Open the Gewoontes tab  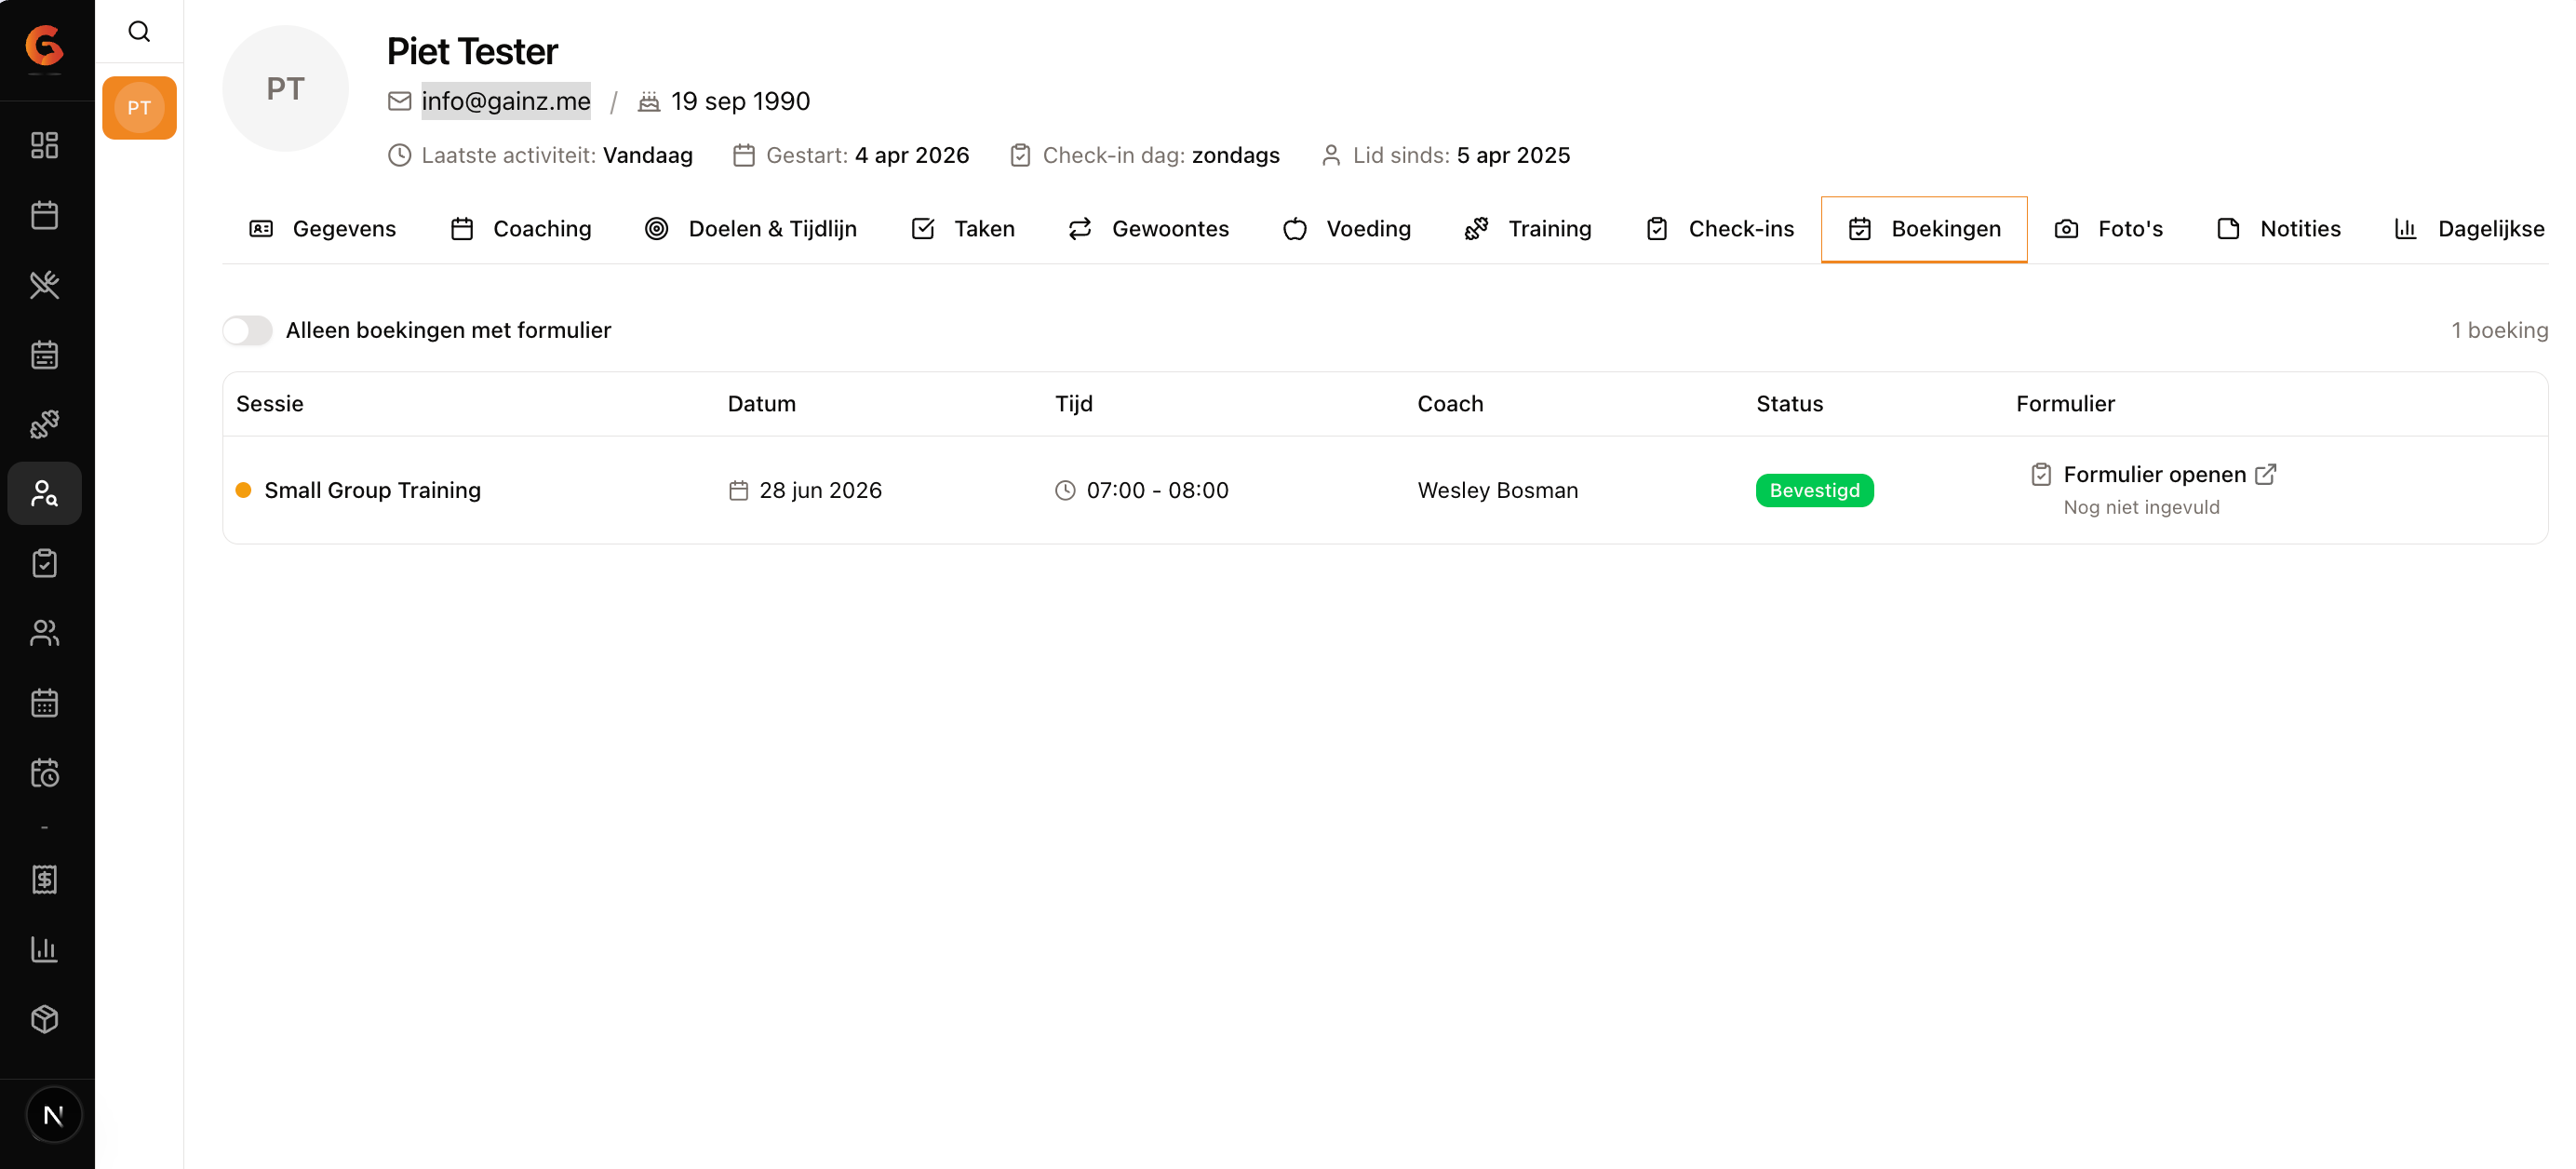[x=1149, y=229]
